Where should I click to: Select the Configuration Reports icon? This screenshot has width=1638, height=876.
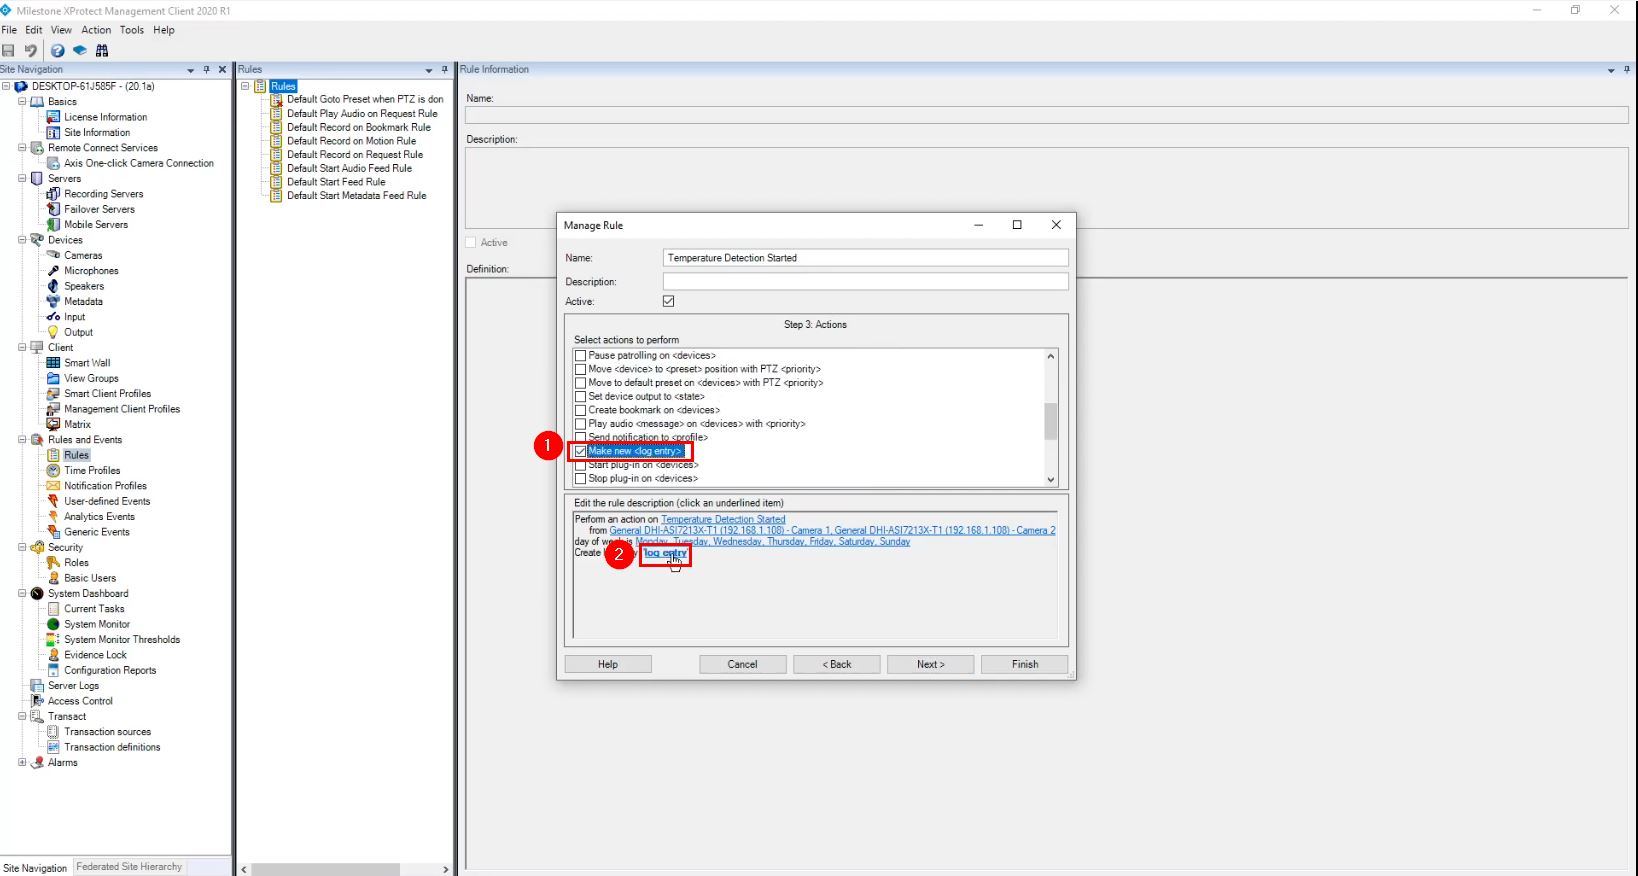coord(54,670)
